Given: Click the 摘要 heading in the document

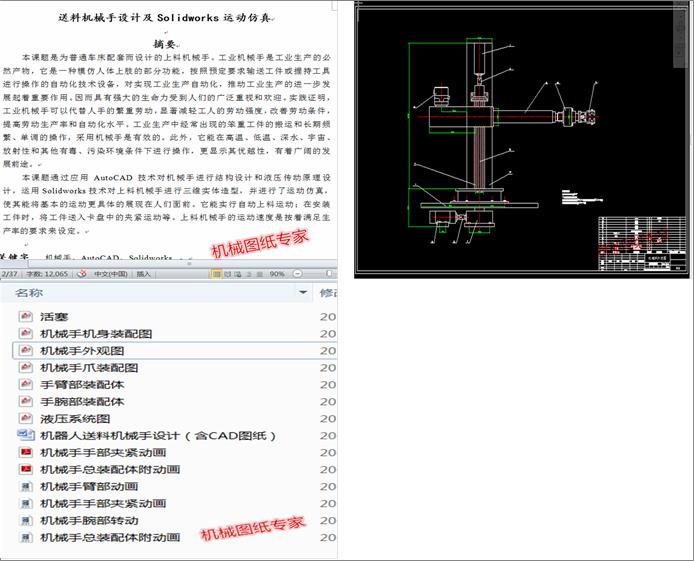Looking at the screenshot, I should (x=164, y=44).
